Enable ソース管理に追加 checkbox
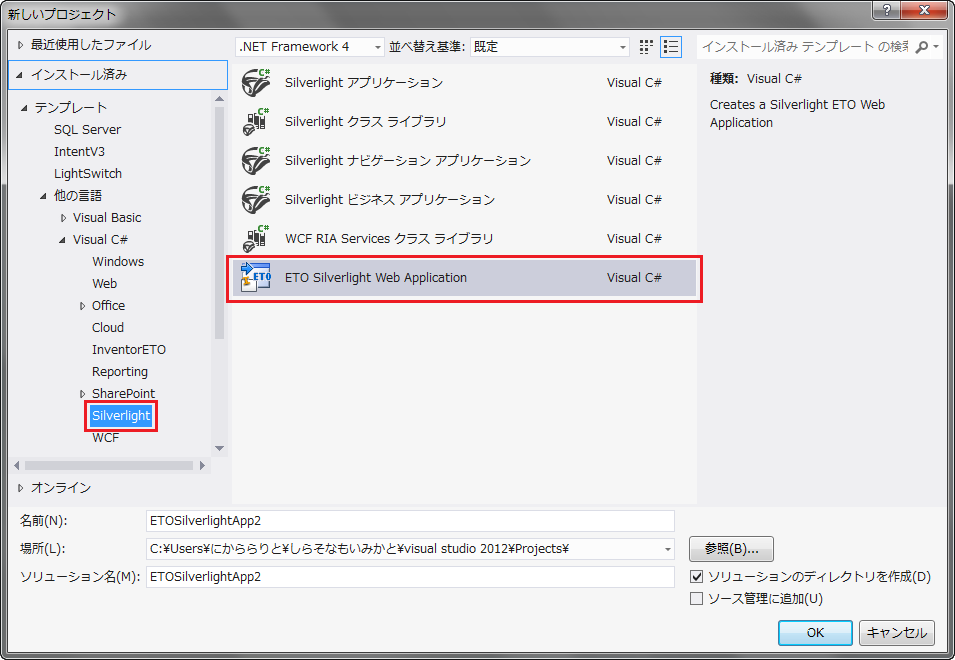Image resolution: width=955 pixels, height=660 pixels. click(697, 599)
